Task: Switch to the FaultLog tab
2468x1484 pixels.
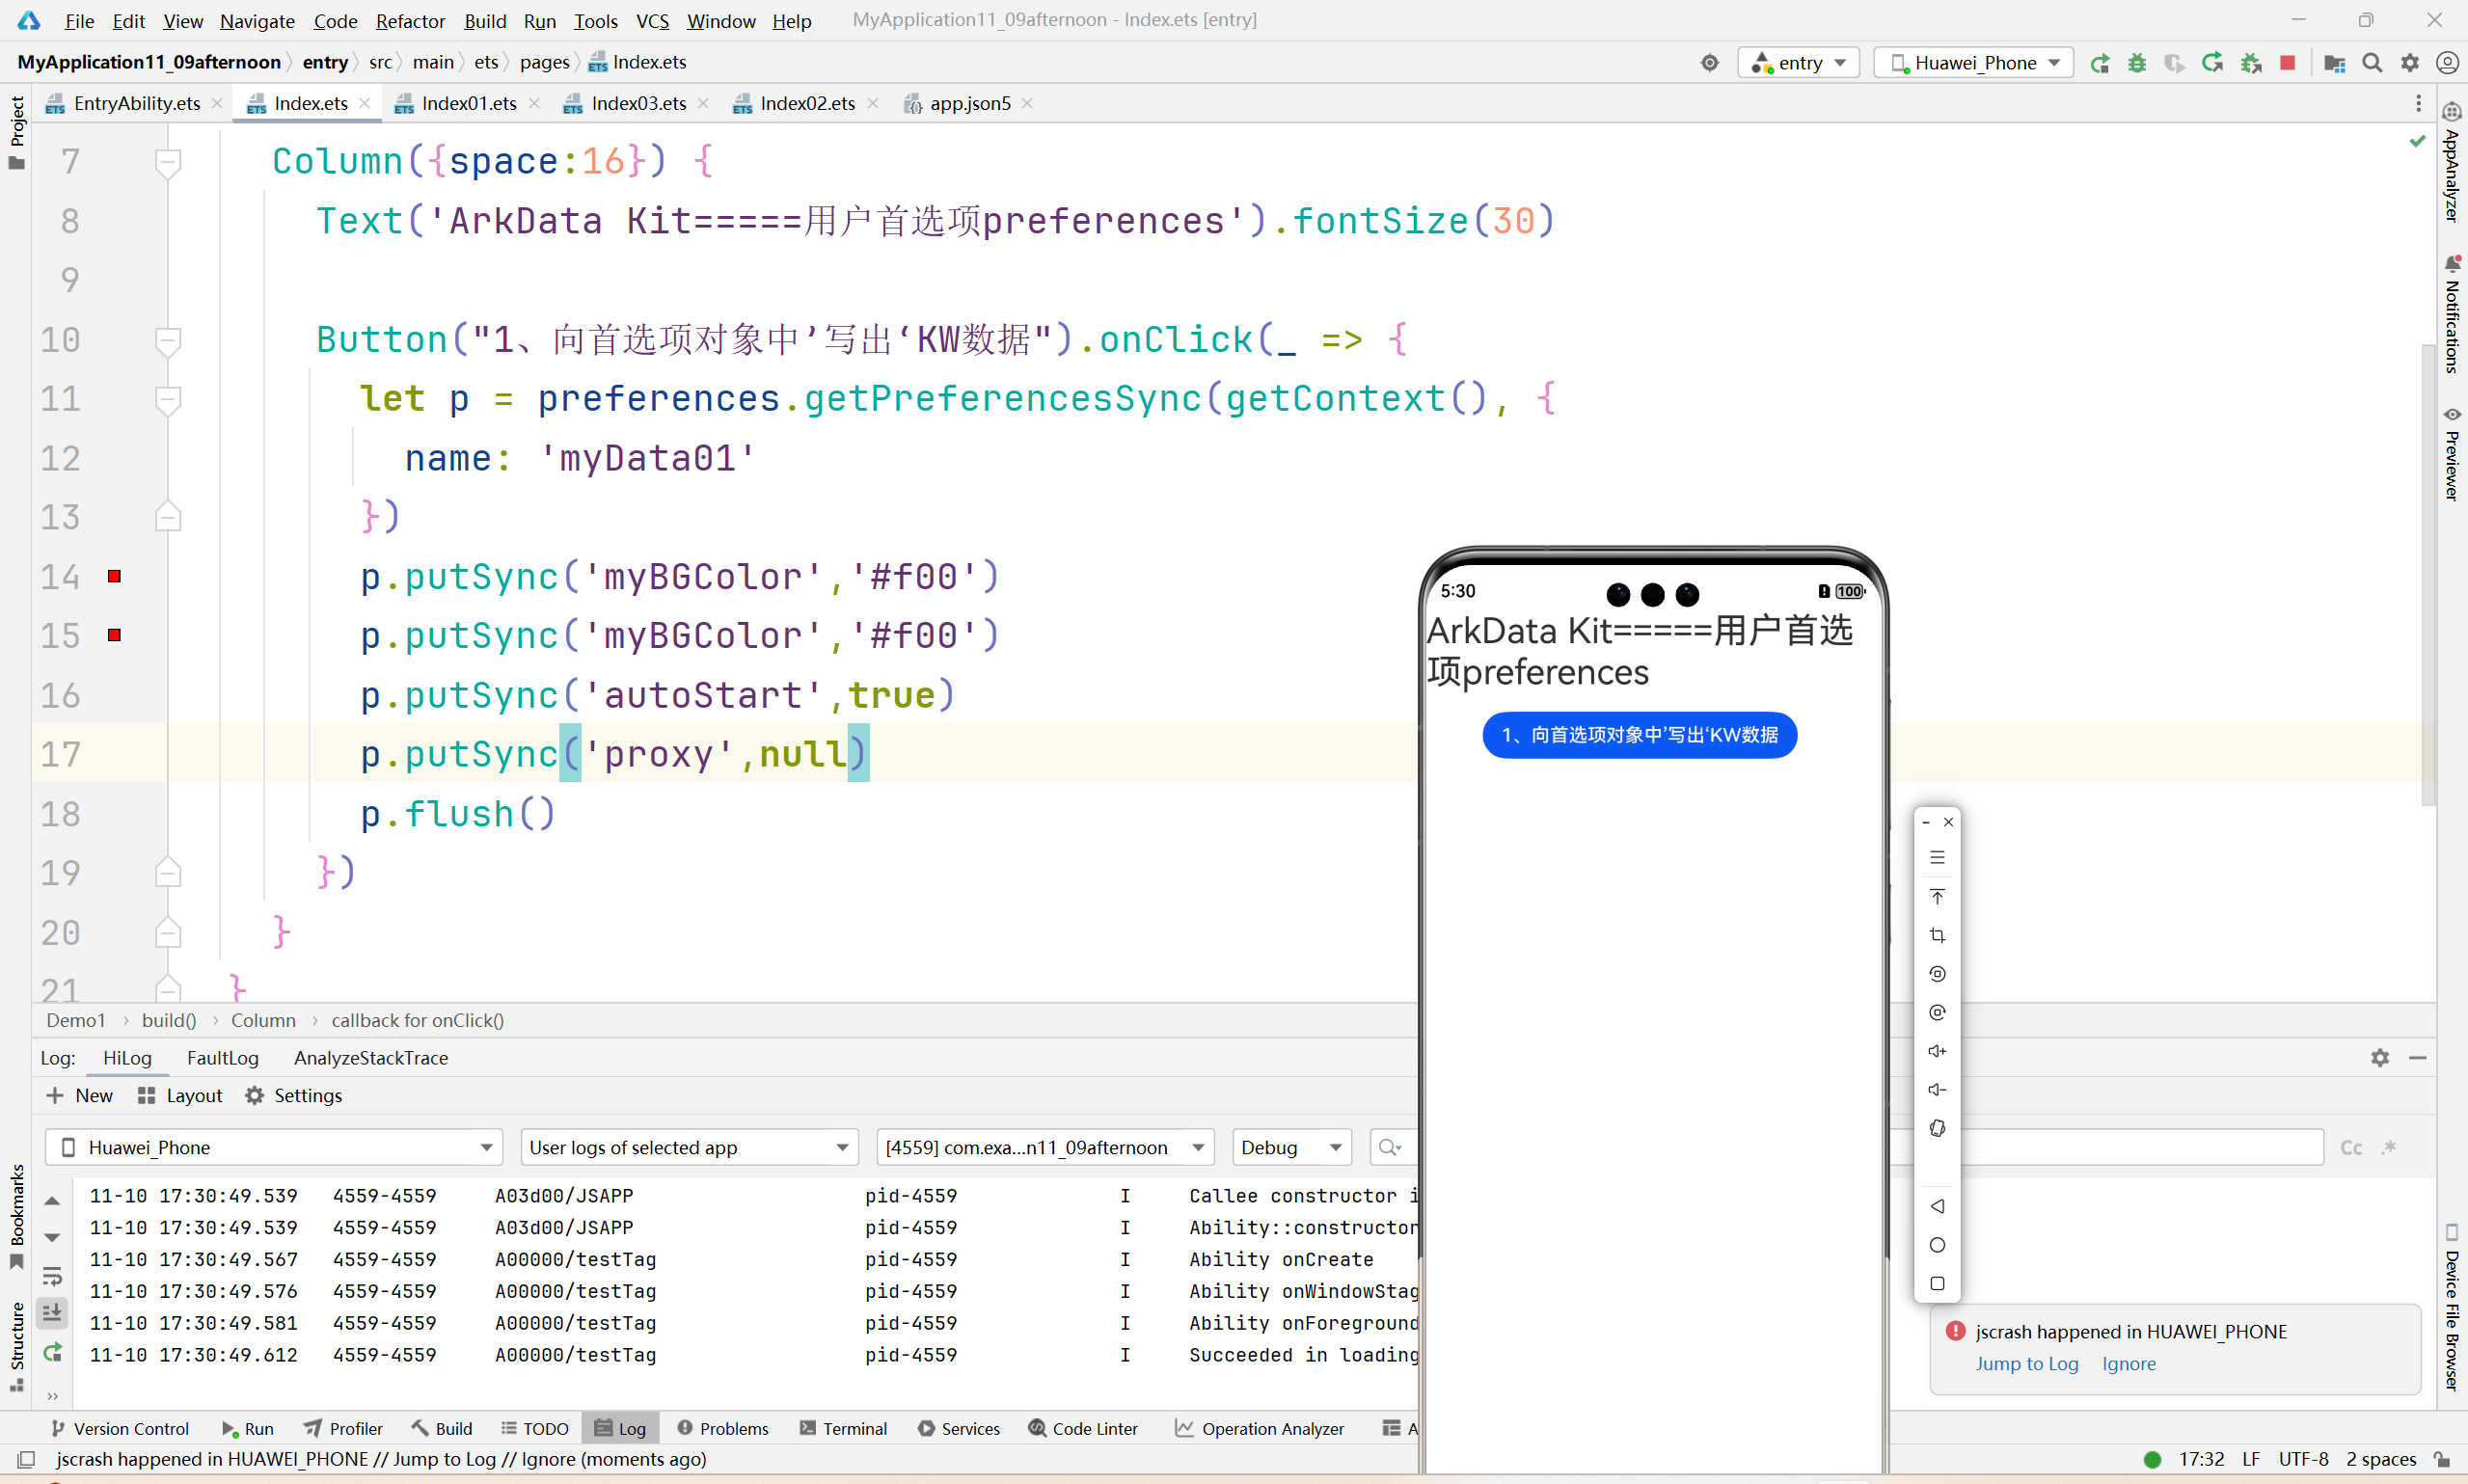Action: 222,1058
